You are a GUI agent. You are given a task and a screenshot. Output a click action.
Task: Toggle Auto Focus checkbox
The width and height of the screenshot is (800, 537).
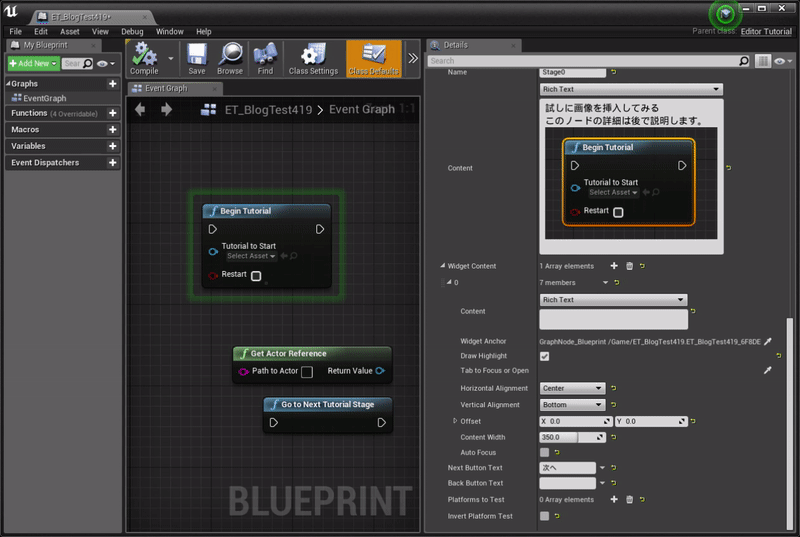pos(544,452)
